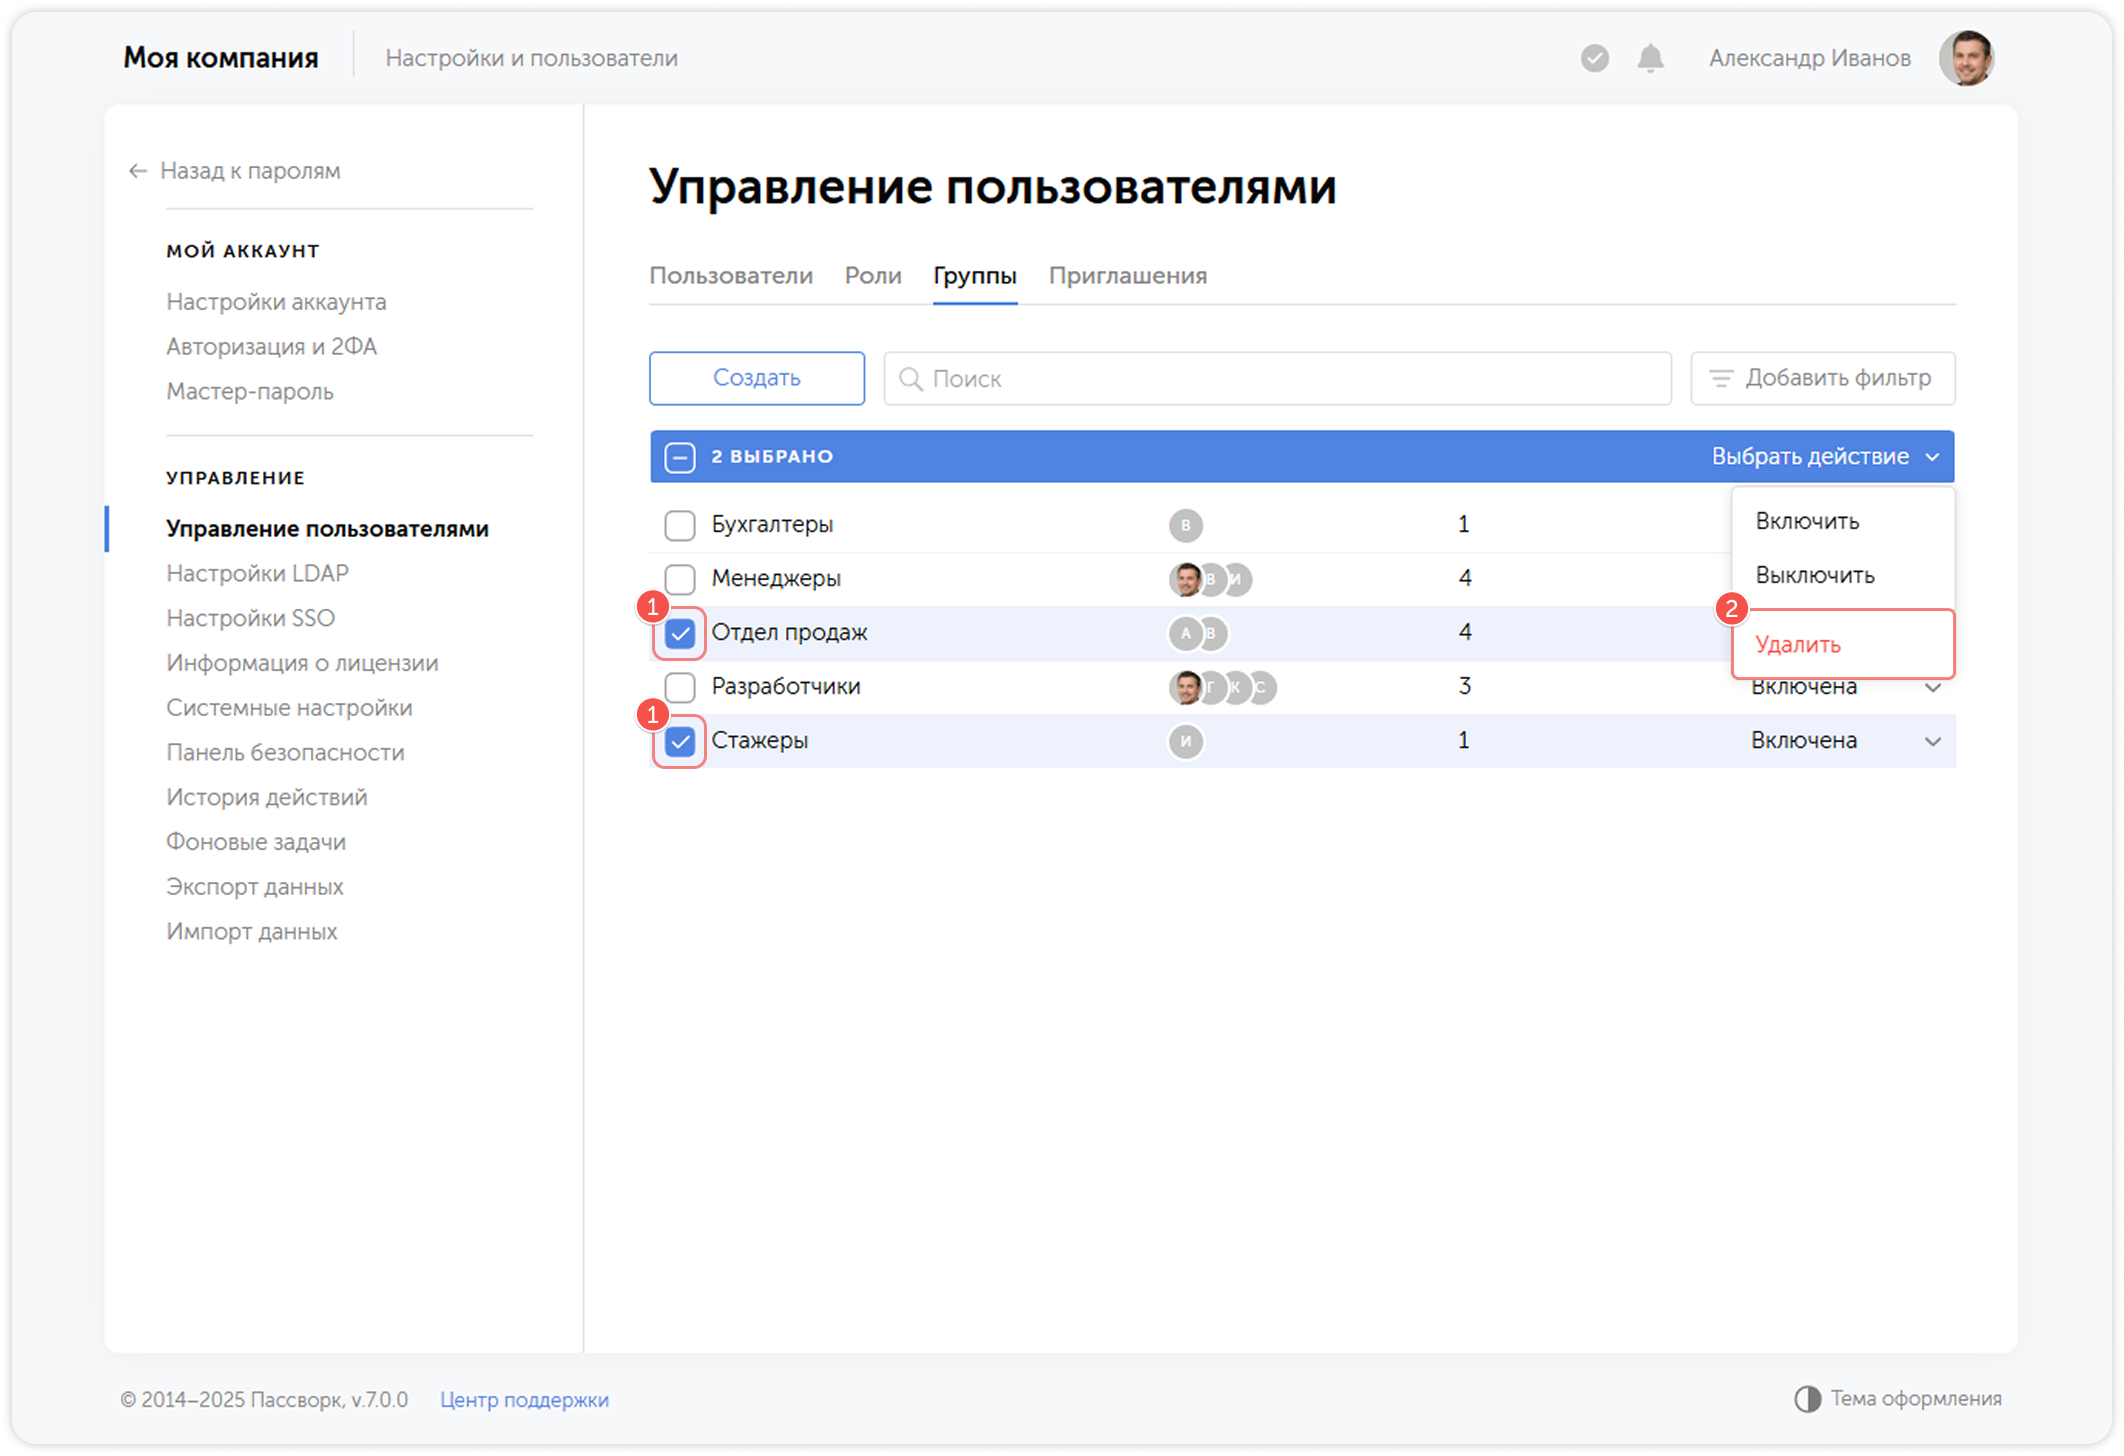Click member count 3 for Разработчики
Image resolution: width=2124 pixels, height=1456 pixels.
click(1464, 686)
